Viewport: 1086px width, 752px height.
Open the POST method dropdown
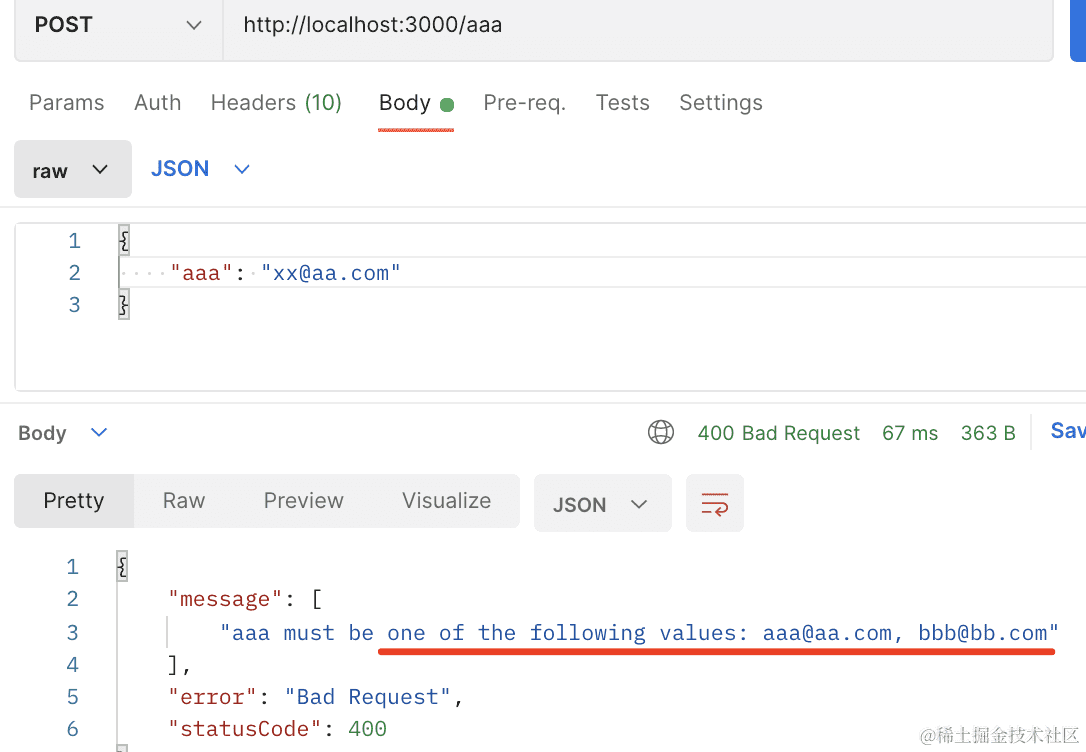(x=118, y=25)
